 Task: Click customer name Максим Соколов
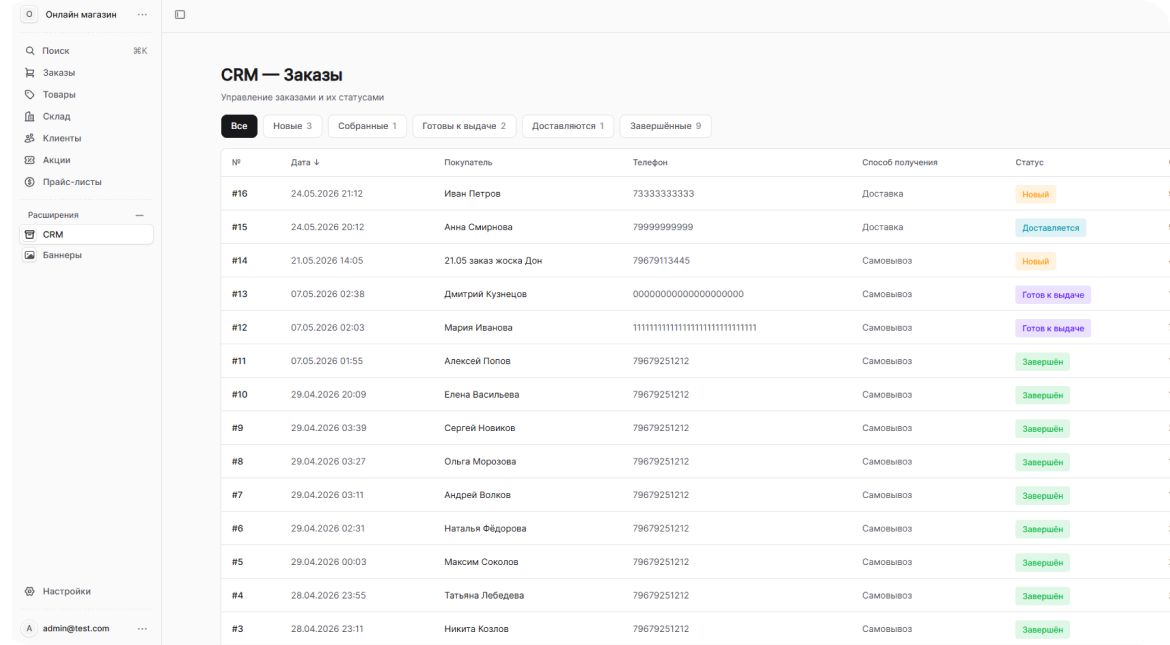click(481, 562)
